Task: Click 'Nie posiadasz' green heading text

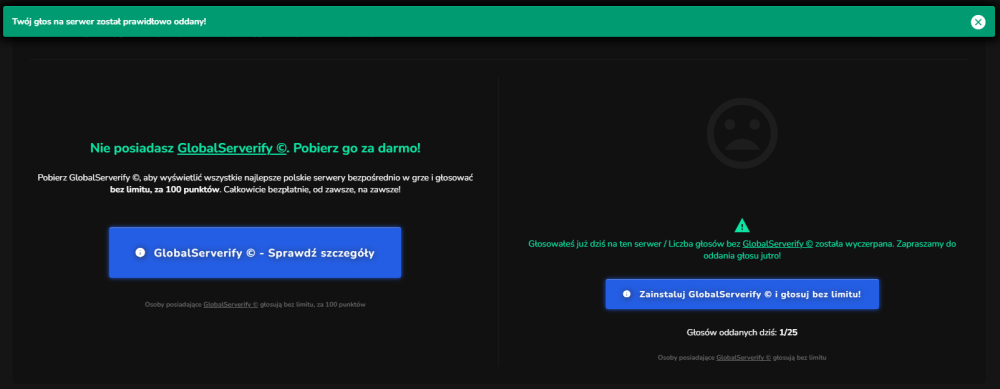Action: (x=132, y=149)
